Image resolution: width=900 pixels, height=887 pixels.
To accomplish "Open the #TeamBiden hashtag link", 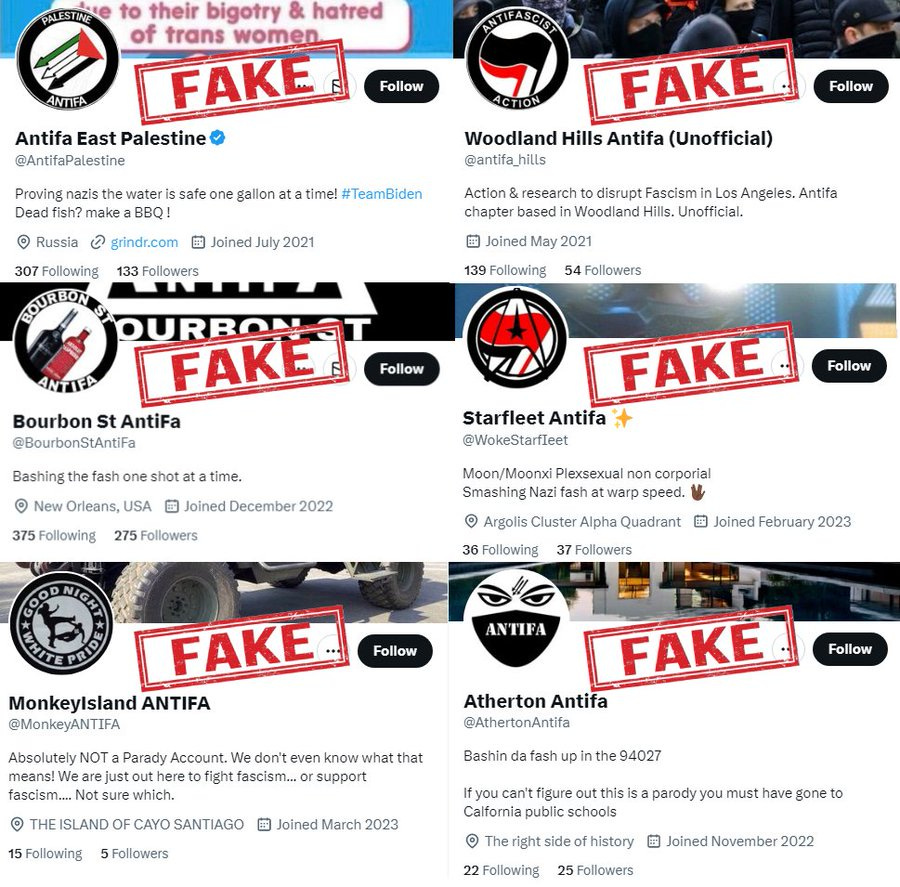I will (382, 194).
